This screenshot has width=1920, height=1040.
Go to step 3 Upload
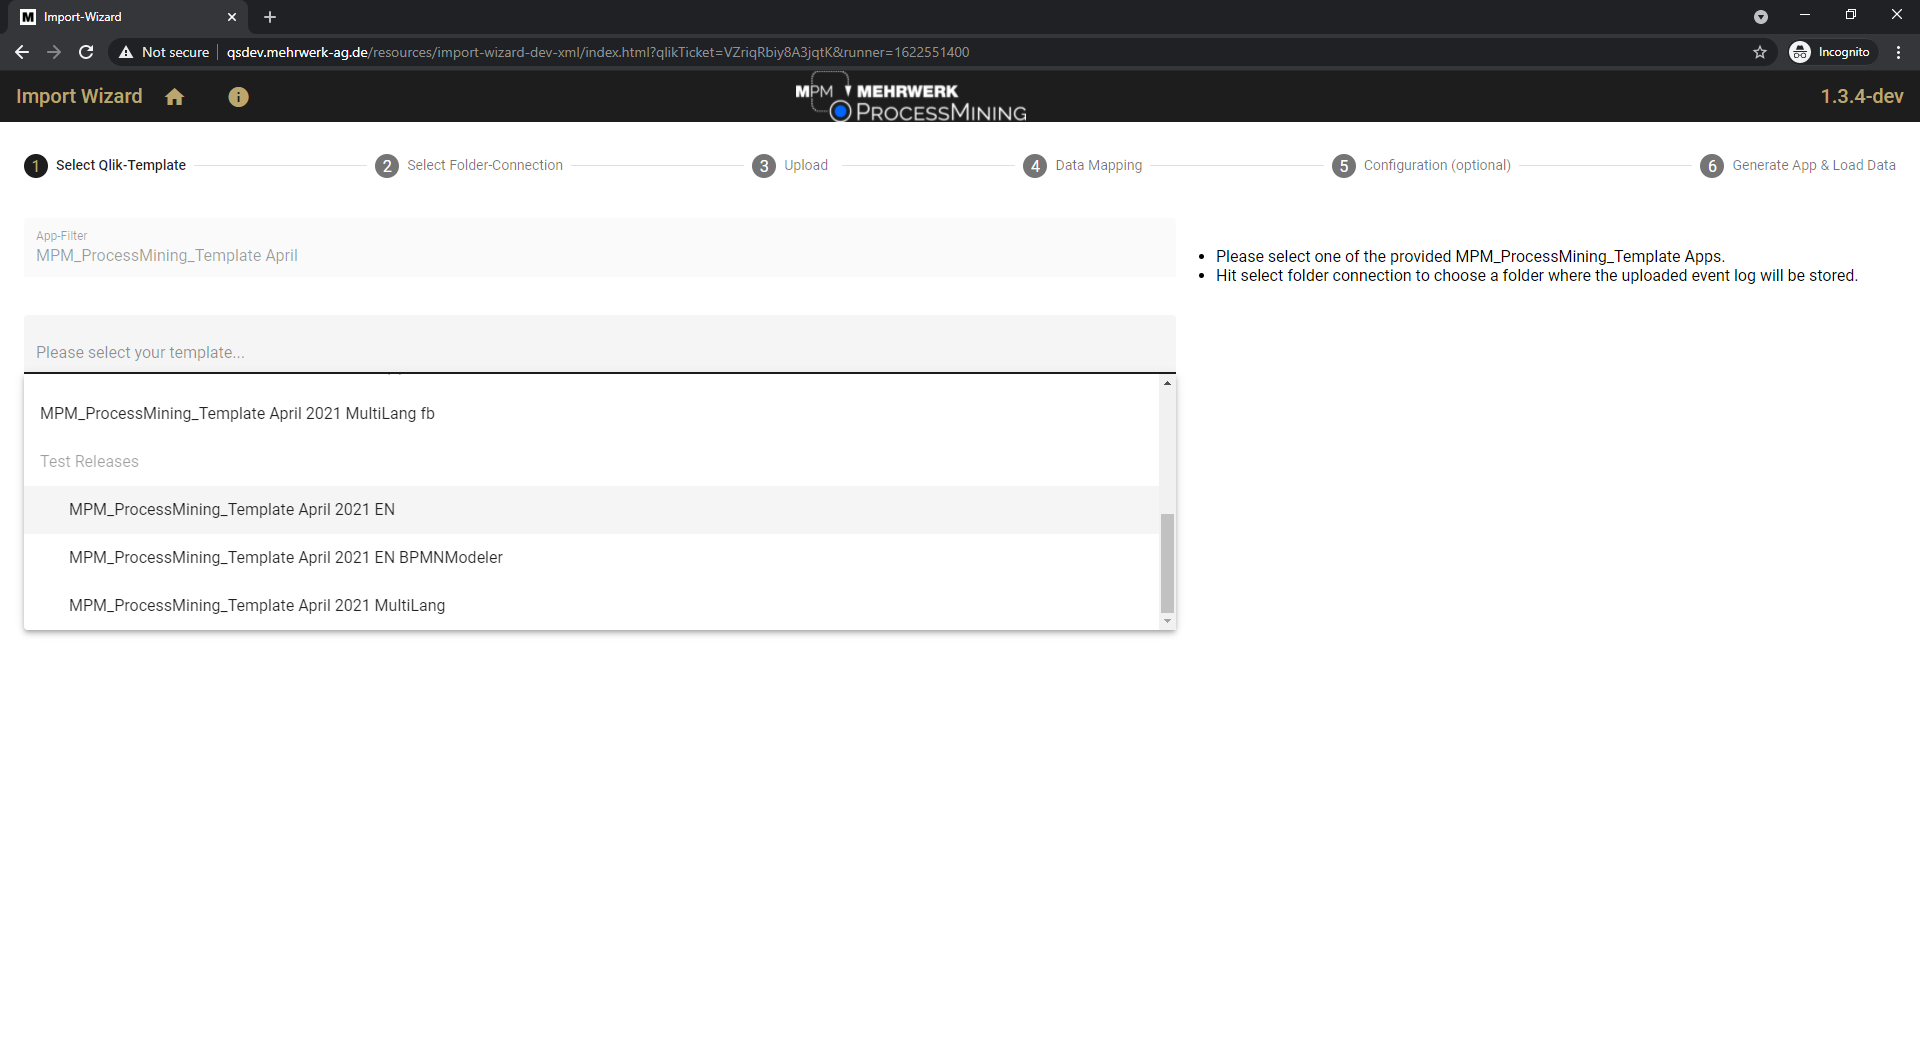click(x=790, y=165)
